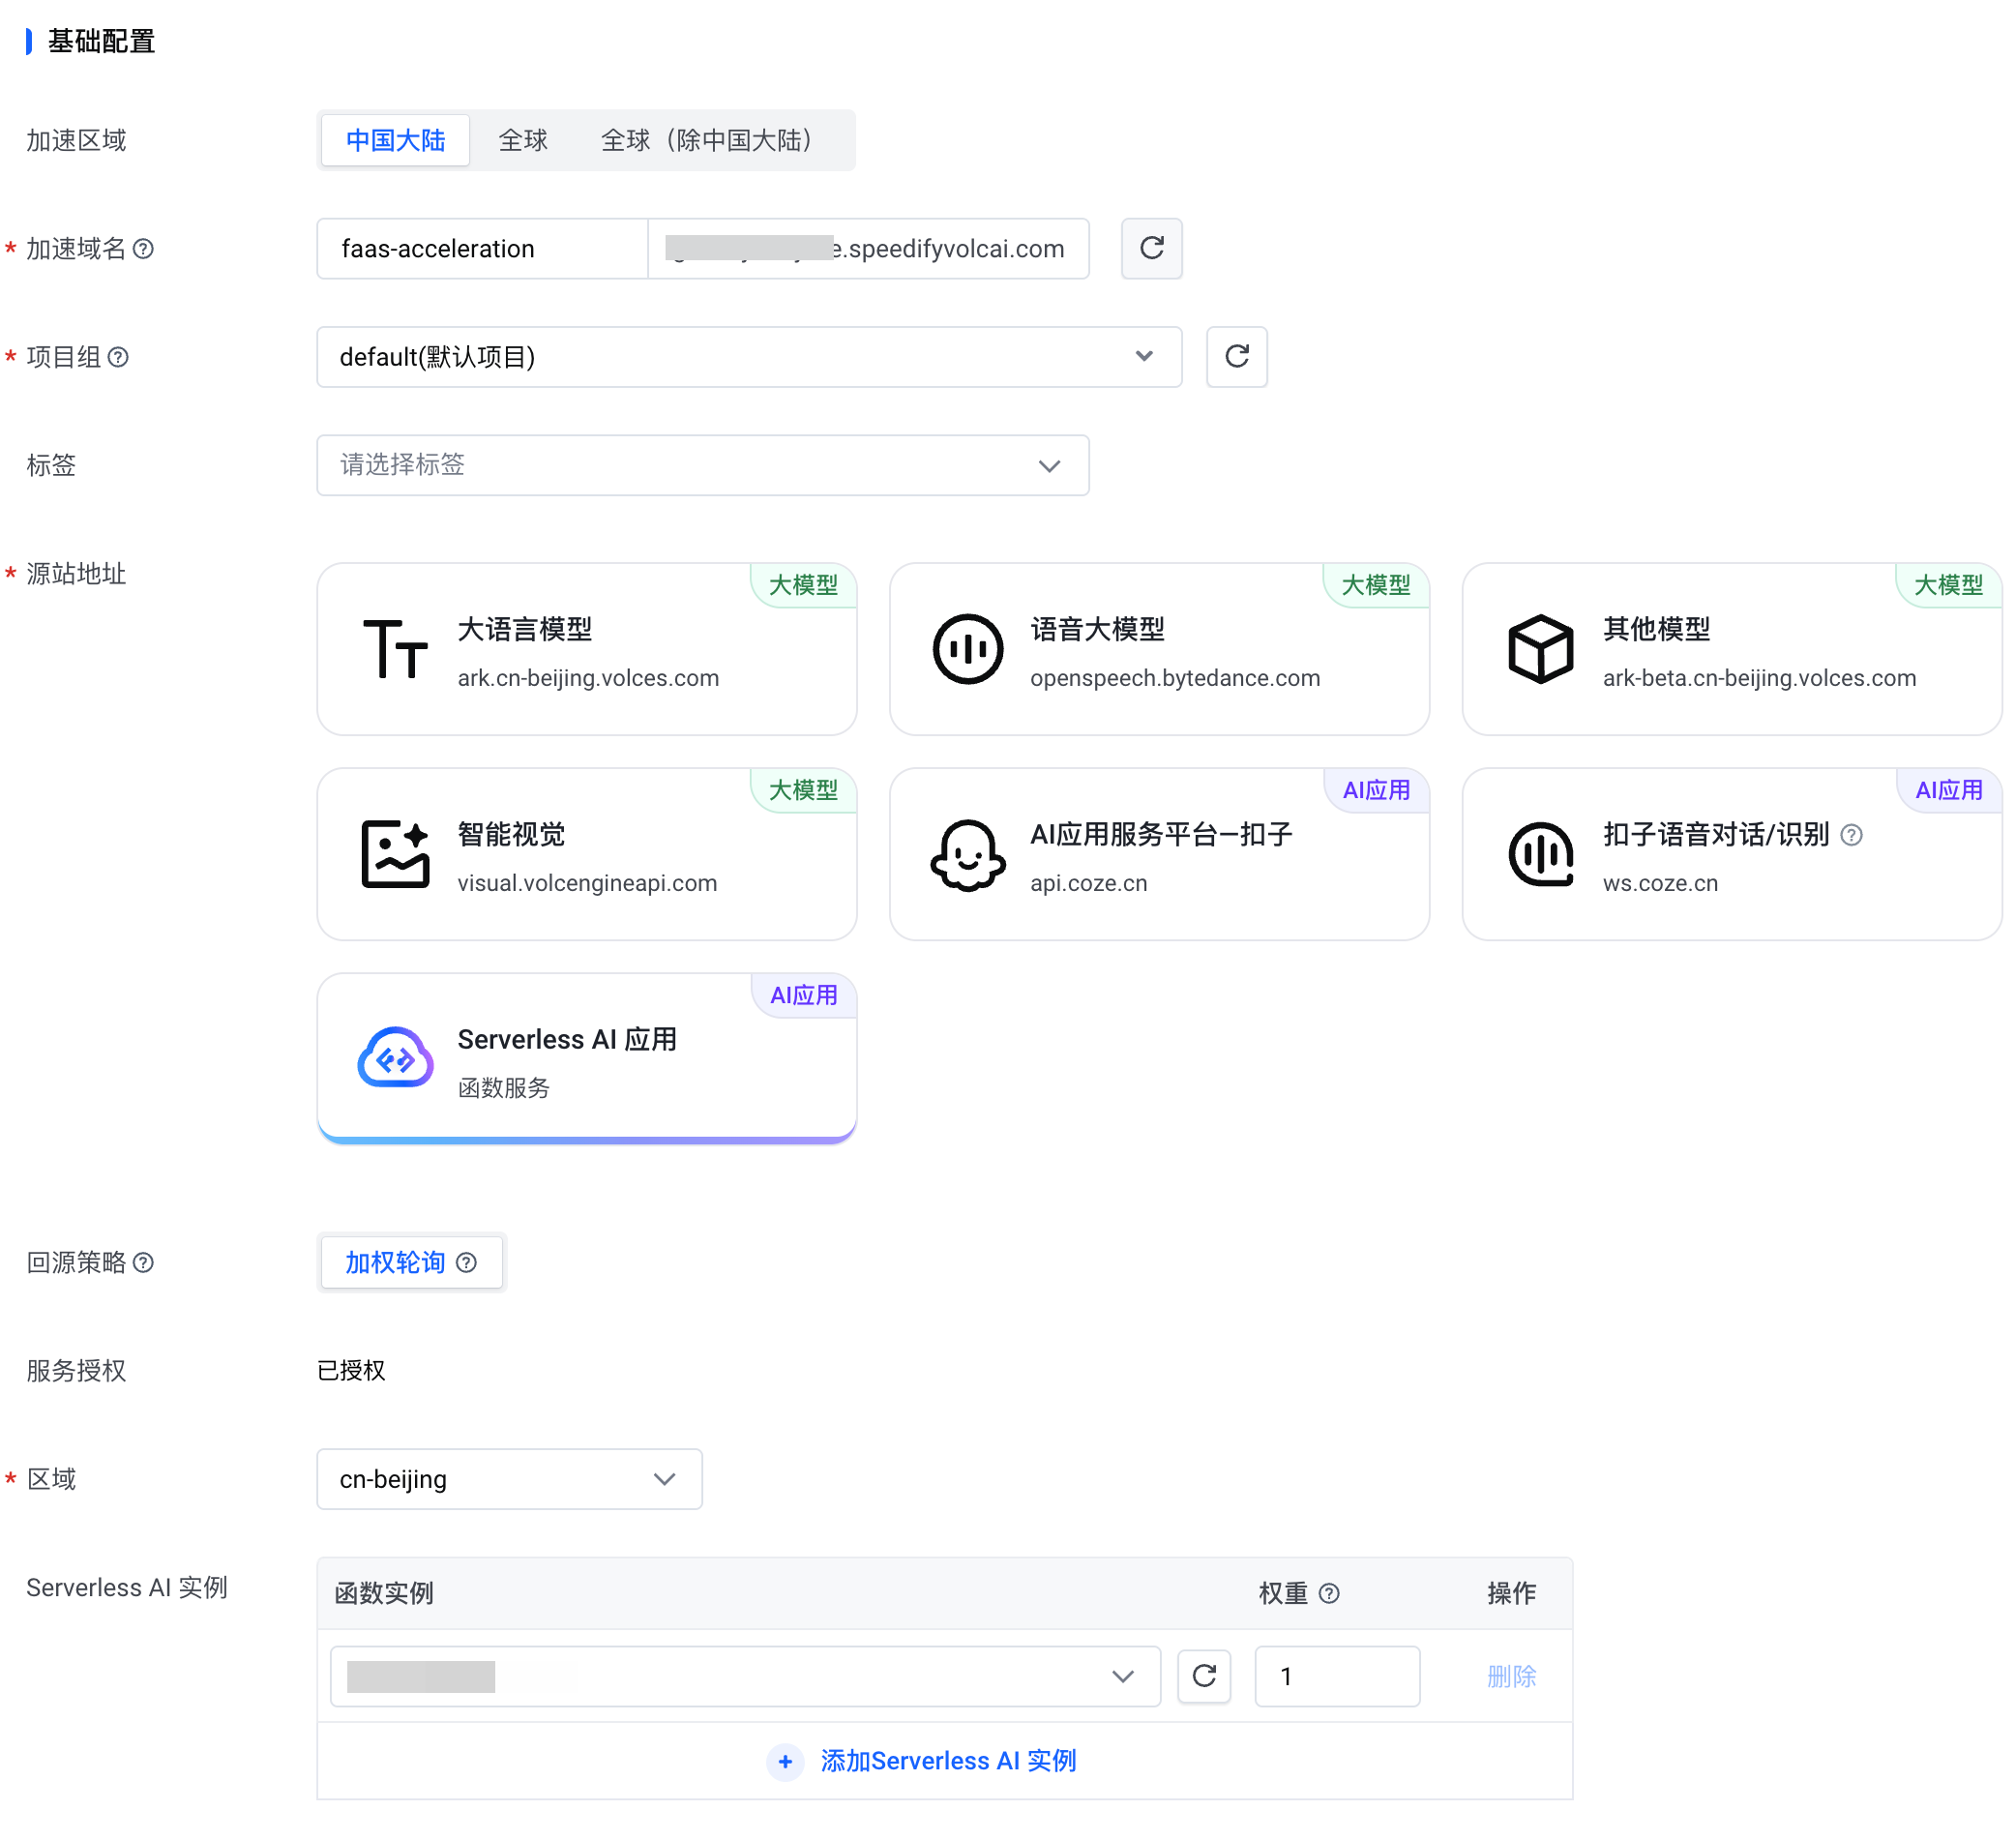
Task: Click the ark-beta.cn-beijing.volces.com address text
Action: [x=1760, y=678]
